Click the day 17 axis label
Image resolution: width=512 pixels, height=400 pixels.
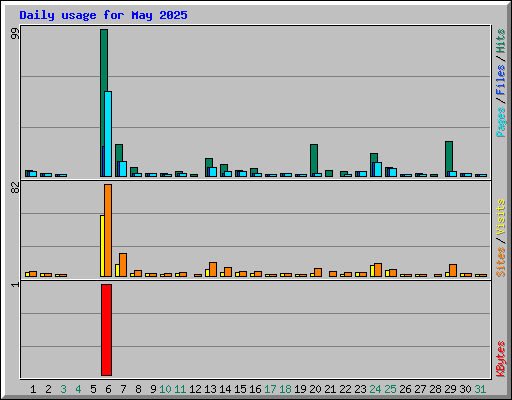270,389
